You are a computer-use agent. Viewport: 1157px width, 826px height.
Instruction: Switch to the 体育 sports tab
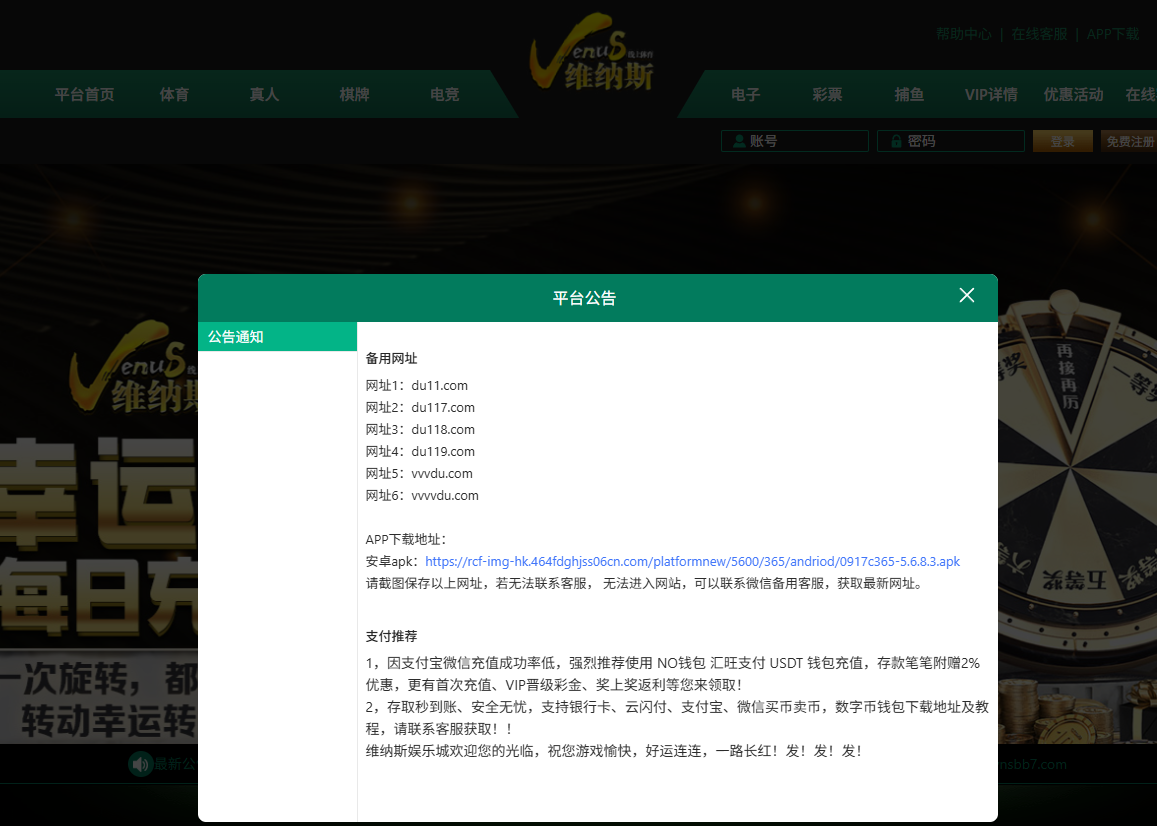pyautogui.click(x=174, y=93)
